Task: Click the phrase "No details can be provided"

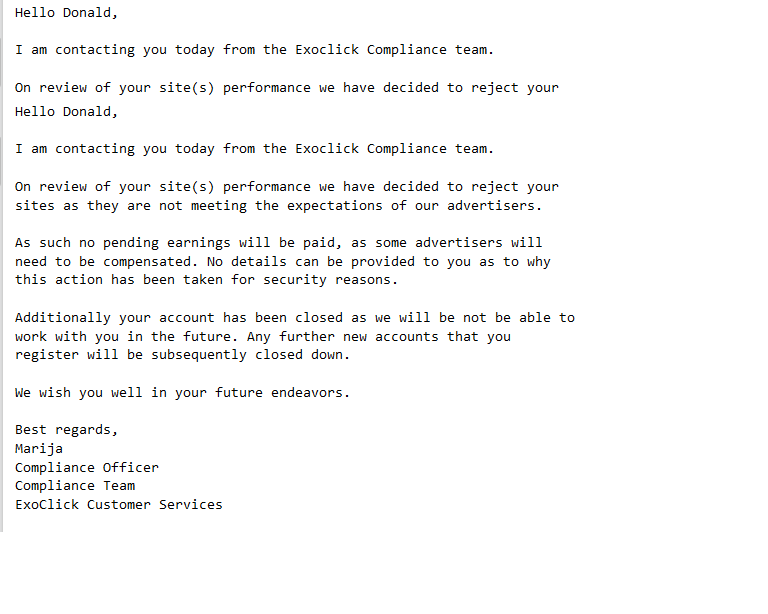Action: tap(310, 262)
